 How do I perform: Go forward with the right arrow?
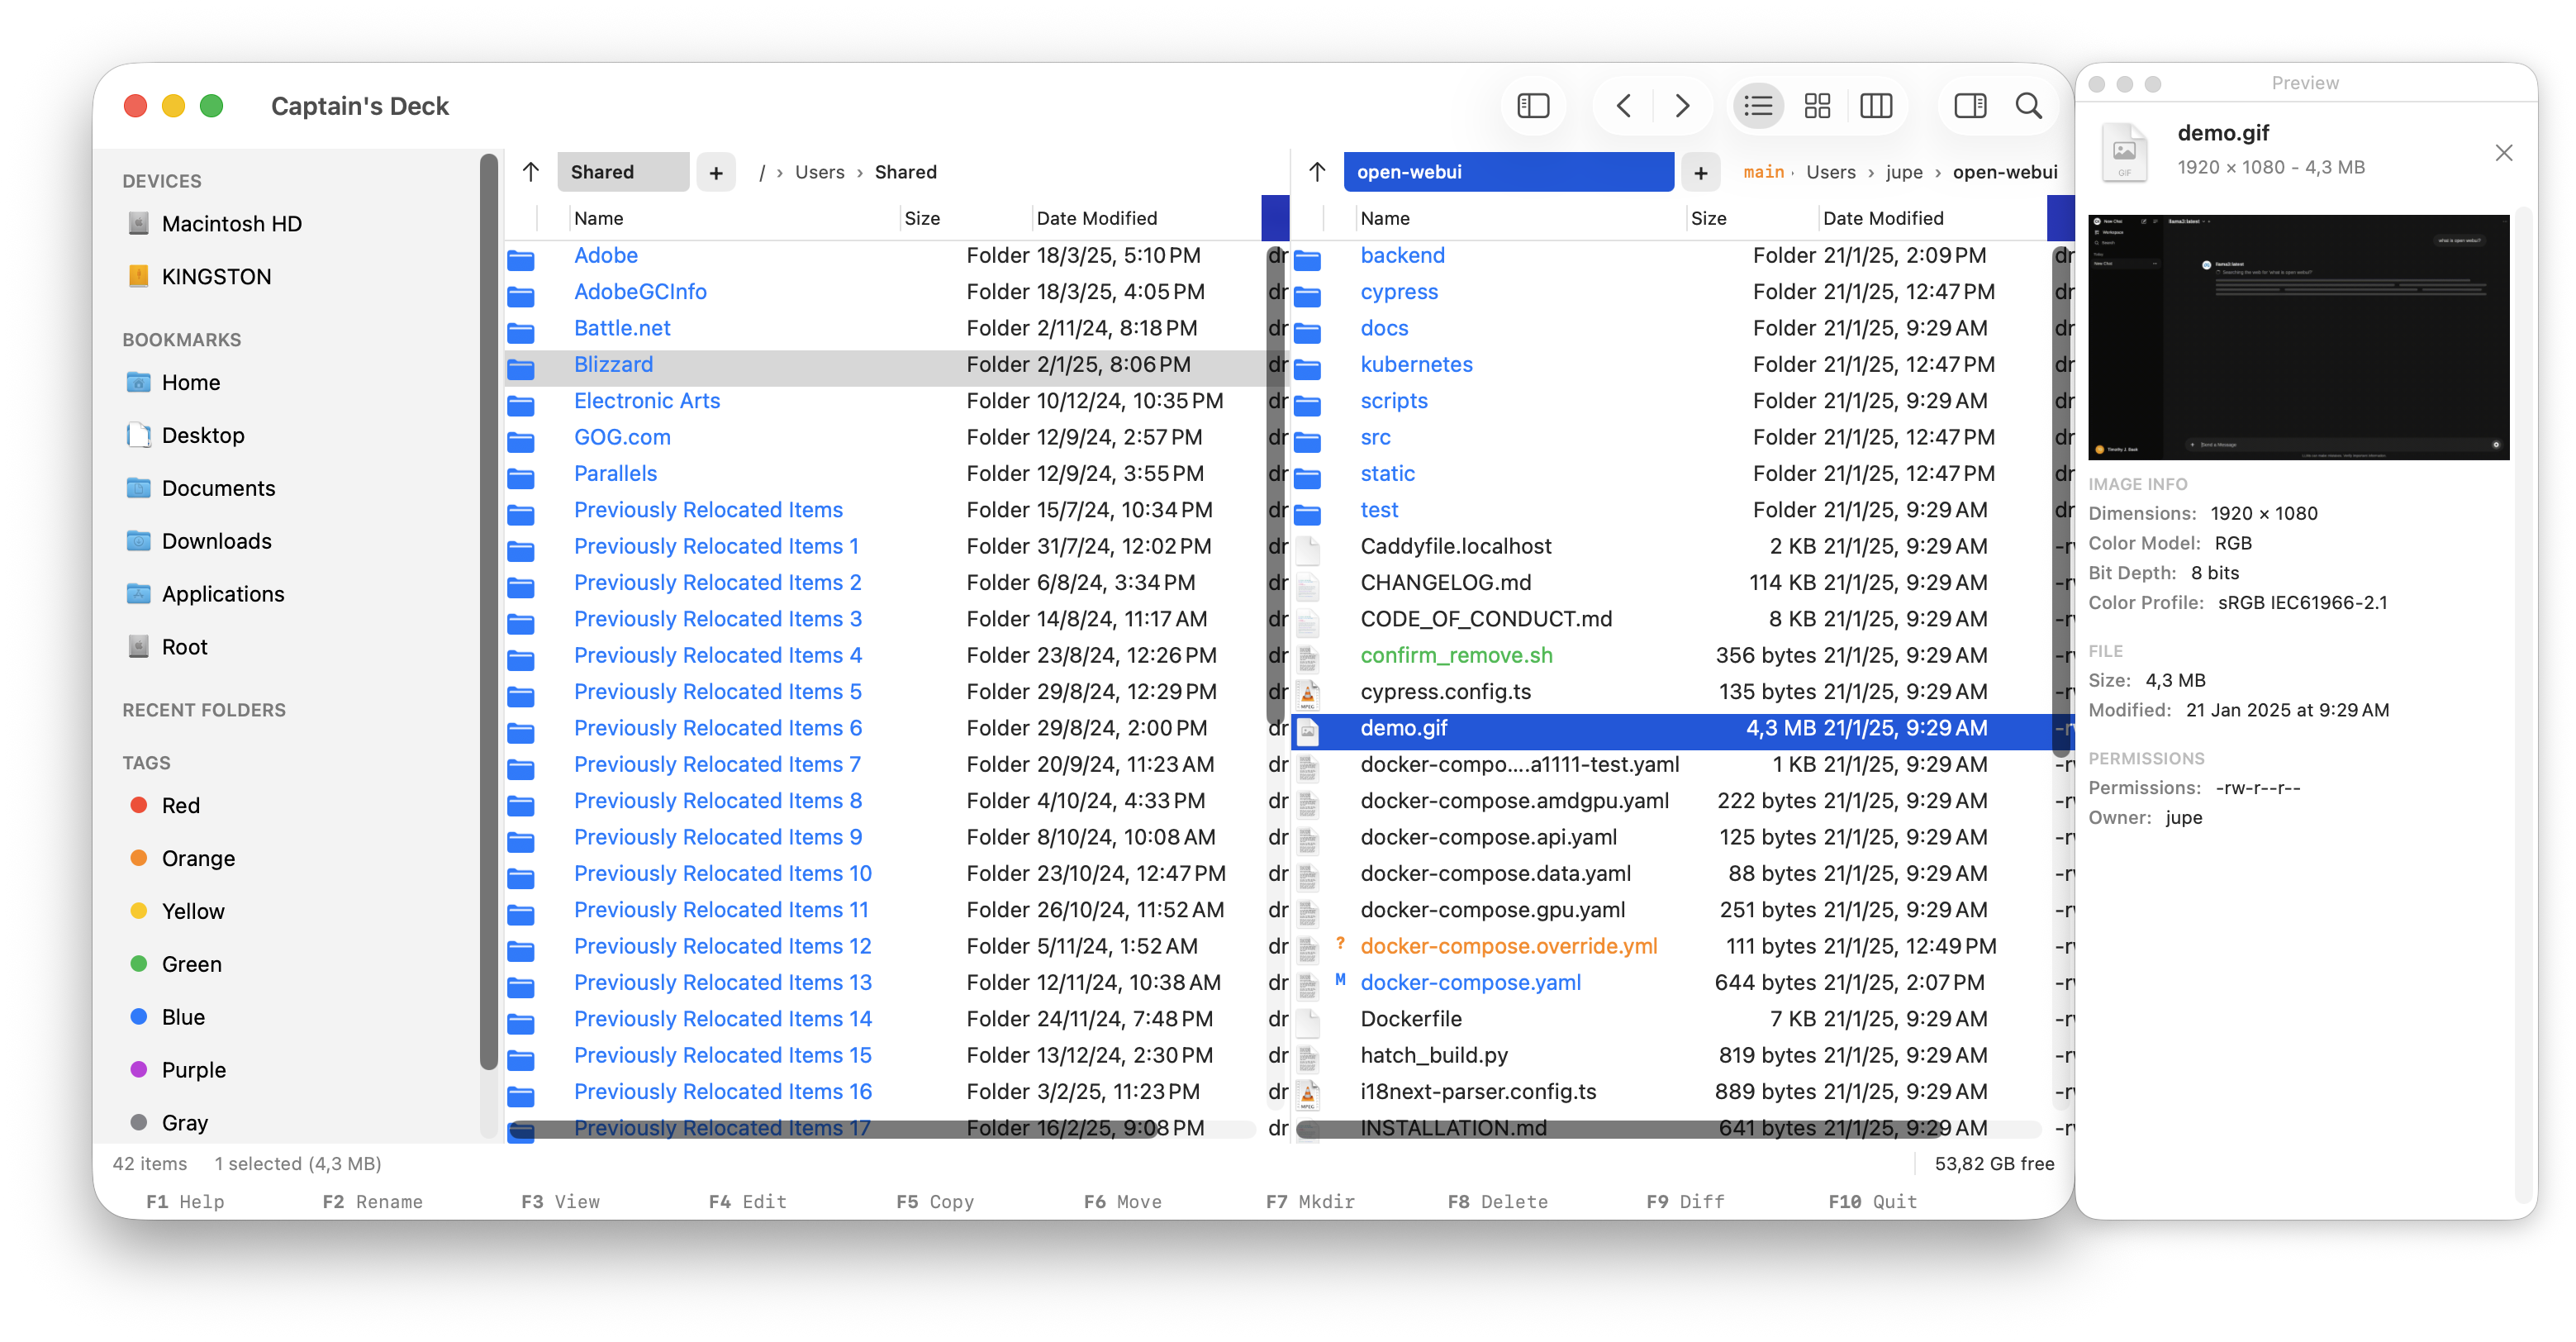pyautogui.click(x=1682, y=106)
